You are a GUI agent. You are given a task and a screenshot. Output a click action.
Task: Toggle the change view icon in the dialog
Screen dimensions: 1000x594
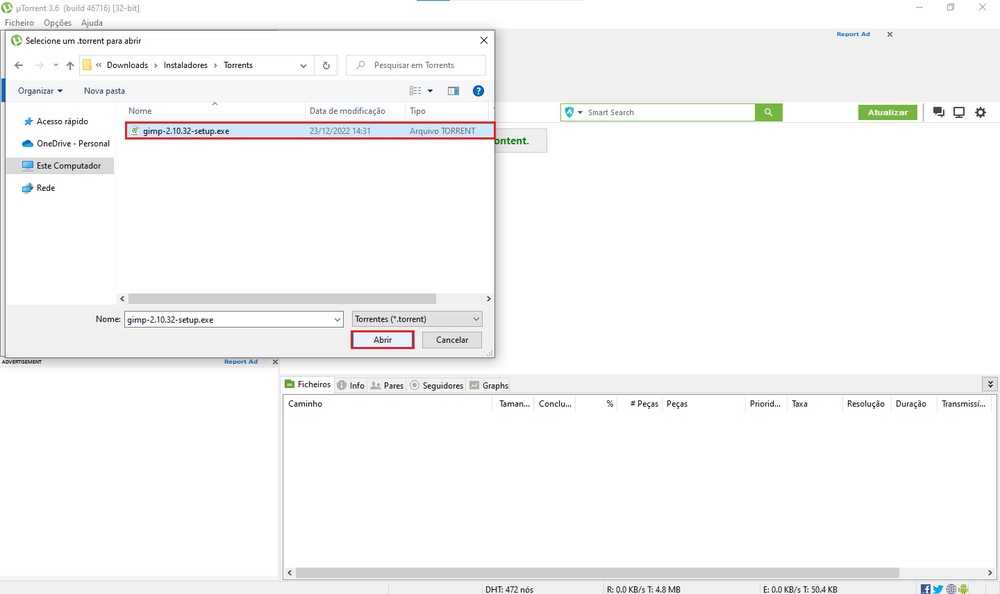tap(415, 90)
